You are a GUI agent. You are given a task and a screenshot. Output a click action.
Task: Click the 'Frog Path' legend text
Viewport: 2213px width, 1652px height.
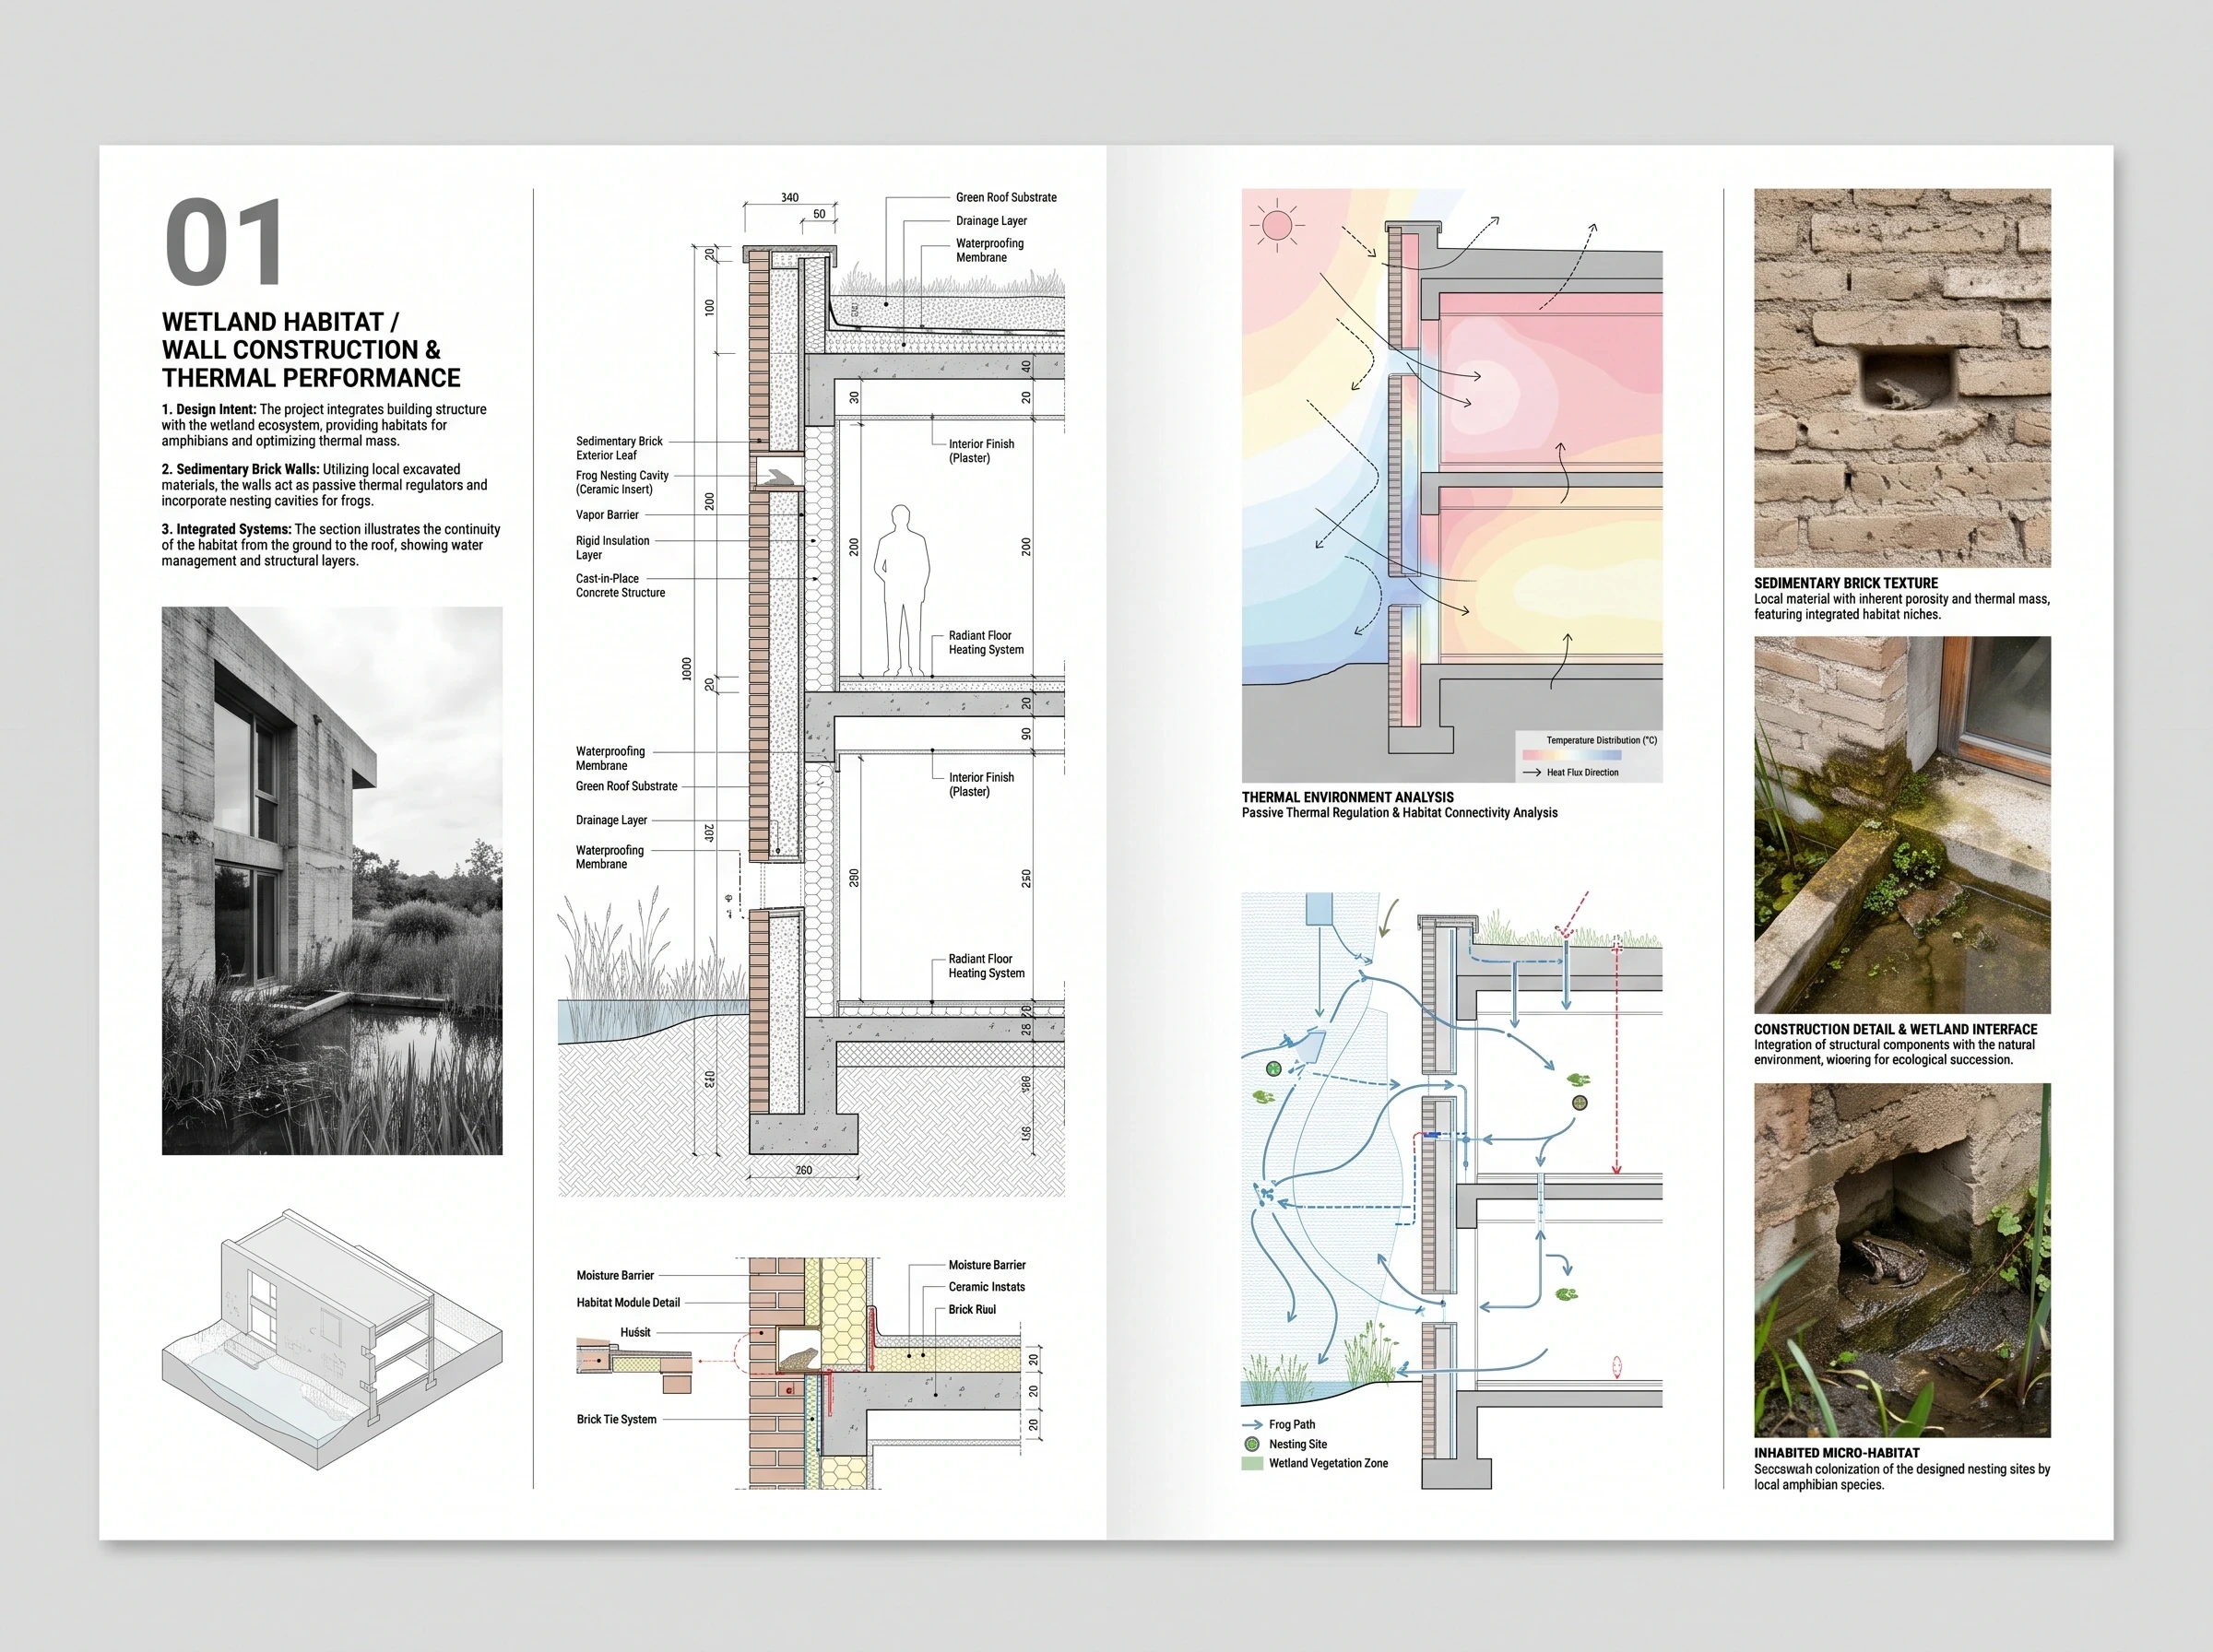(x=1292, y=1424)
